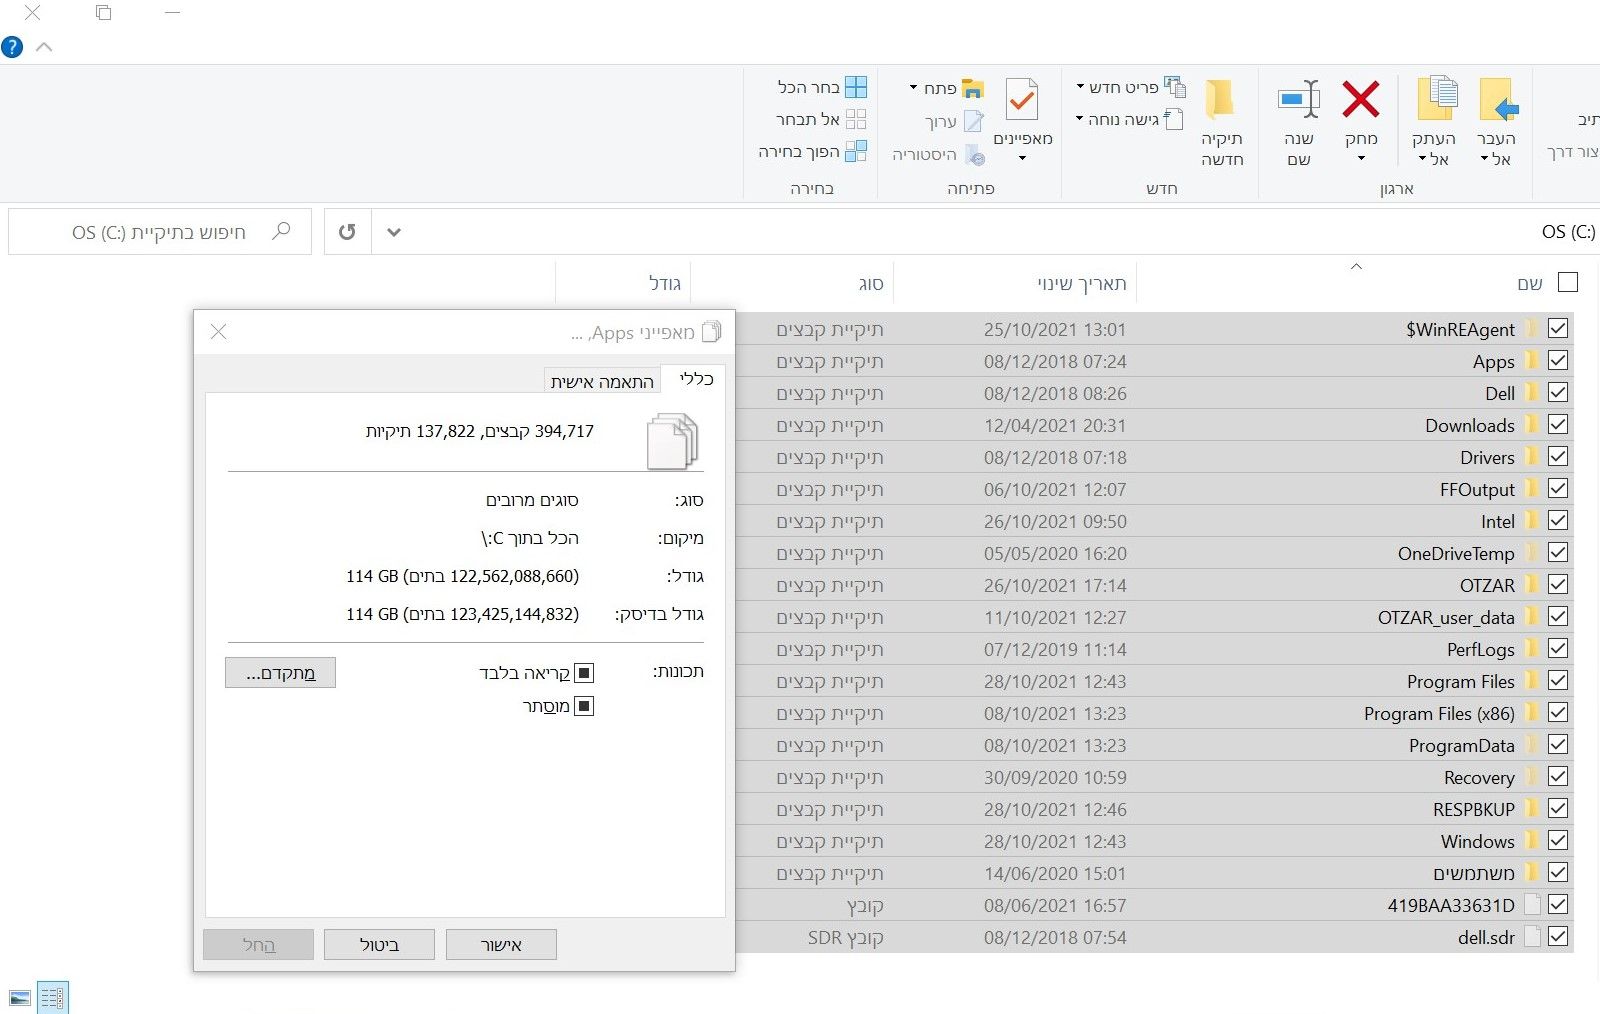Toggle Read-only (קריאה בלבד) checkbox

coord(585,673)
